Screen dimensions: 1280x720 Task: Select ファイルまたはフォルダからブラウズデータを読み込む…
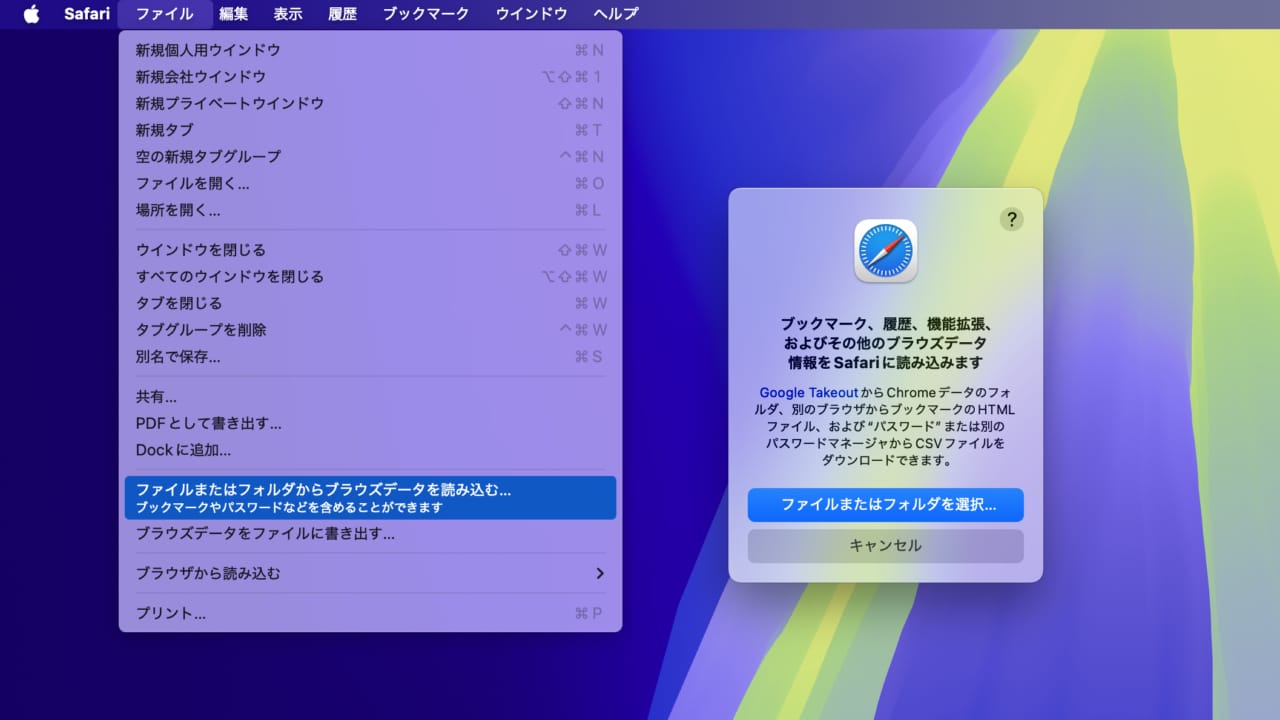coord(370,498)
